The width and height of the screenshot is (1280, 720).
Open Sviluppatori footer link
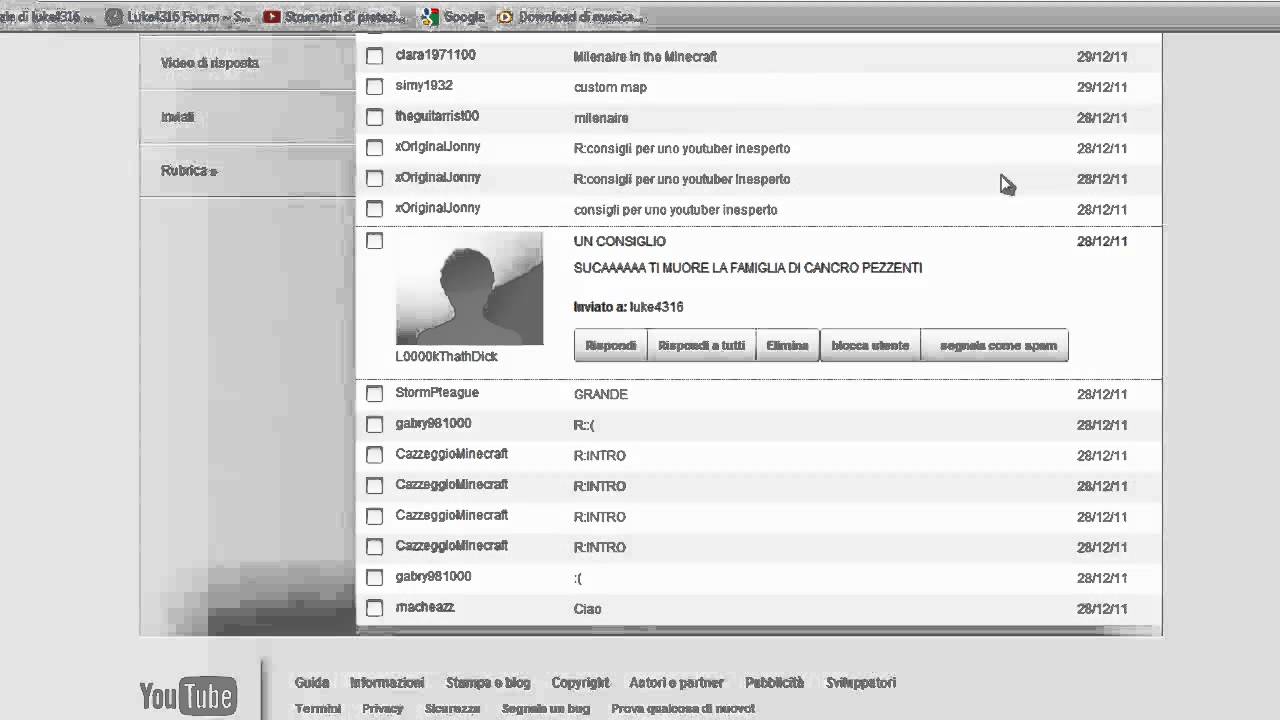point(861,683)
